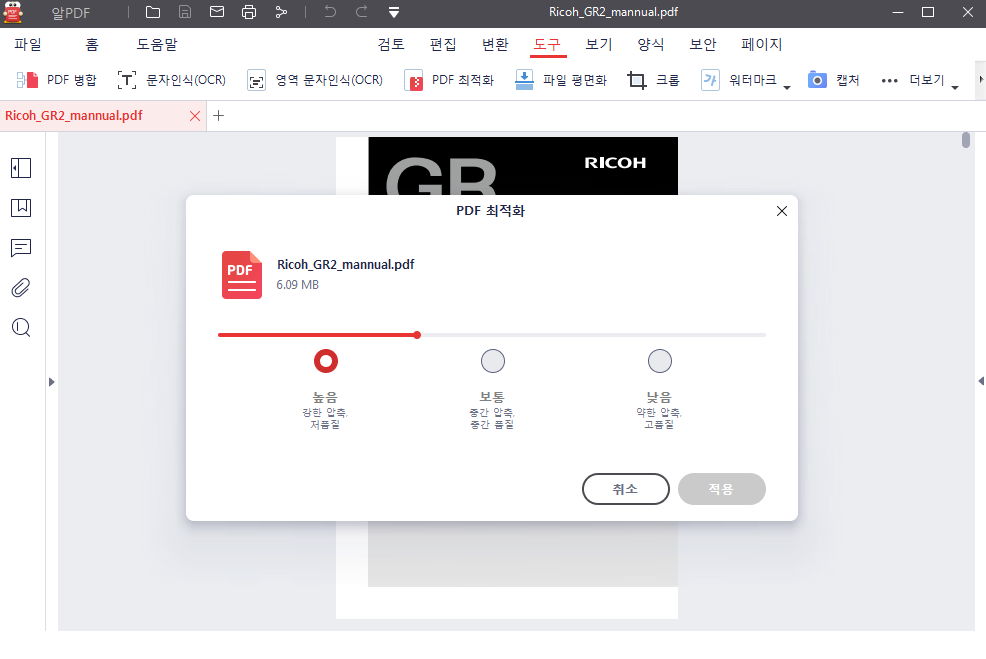Select the 크롭 crop tool
Image resolution: width=986 pixels, height=659 pixels.
(x=653, y=80)
